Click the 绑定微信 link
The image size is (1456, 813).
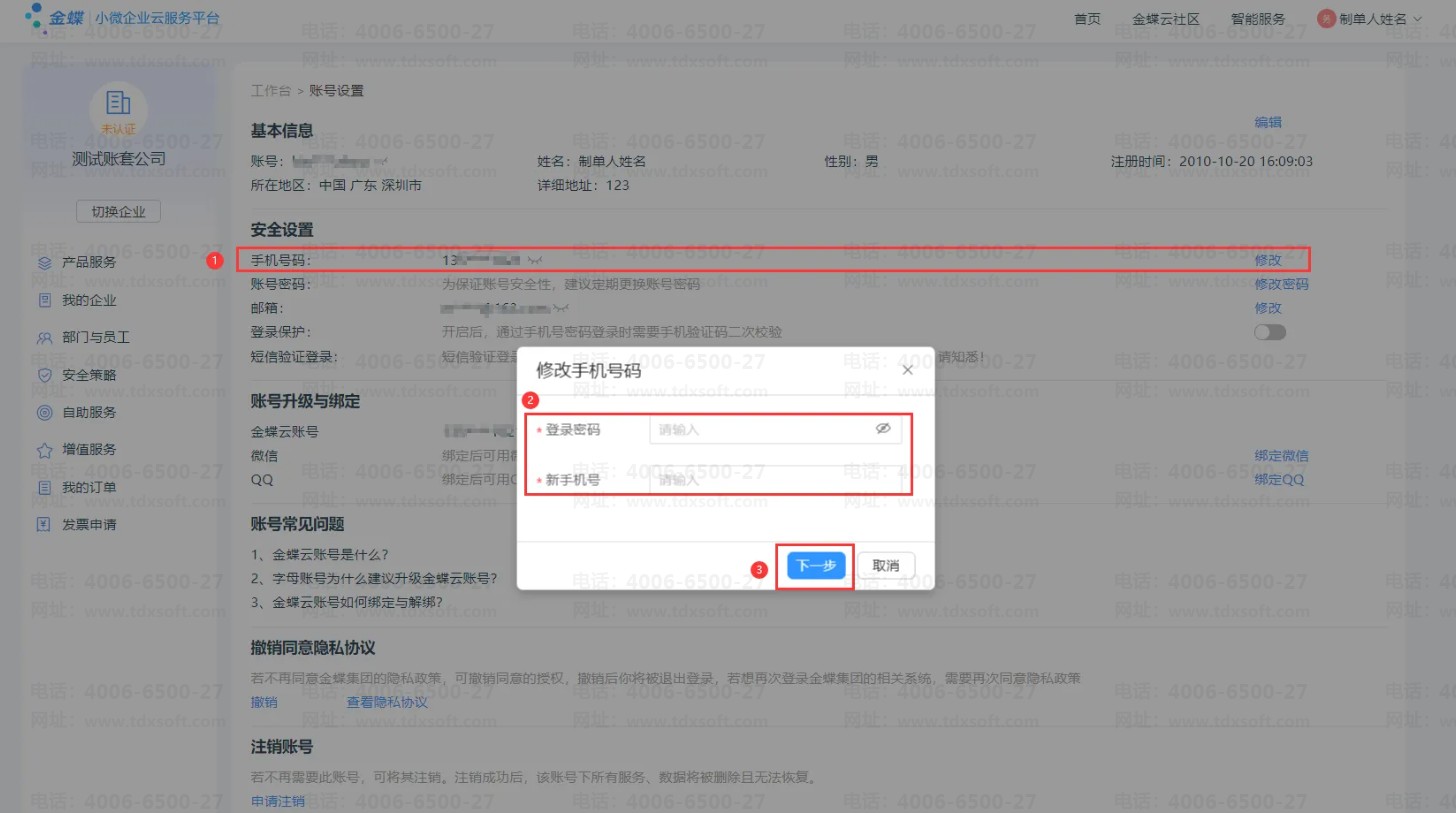[x=1281, y=456]
